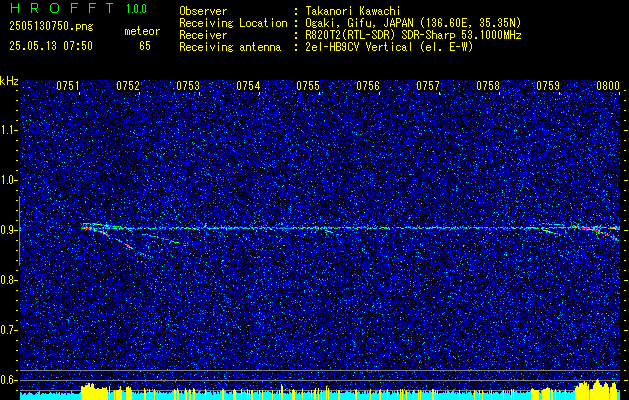
Task: Click the date stamp 25.05.13 07:50
Action: pyautogui.click(x=51, y=46)
